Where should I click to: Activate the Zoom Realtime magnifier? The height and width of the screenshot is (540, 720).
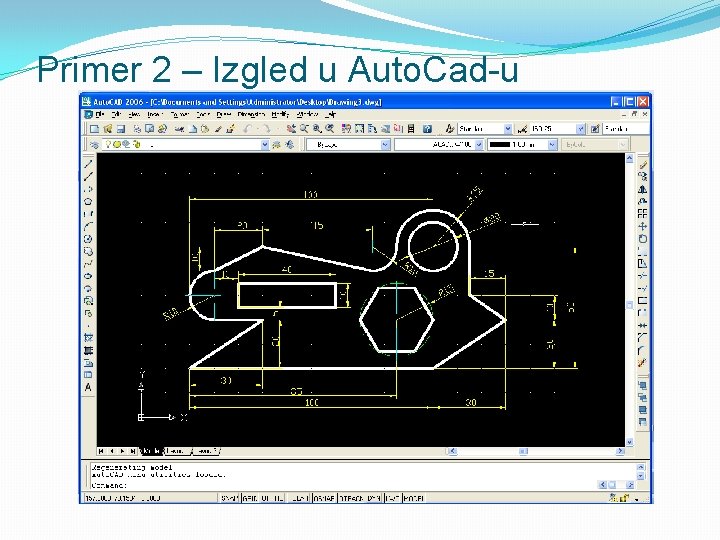304,129
